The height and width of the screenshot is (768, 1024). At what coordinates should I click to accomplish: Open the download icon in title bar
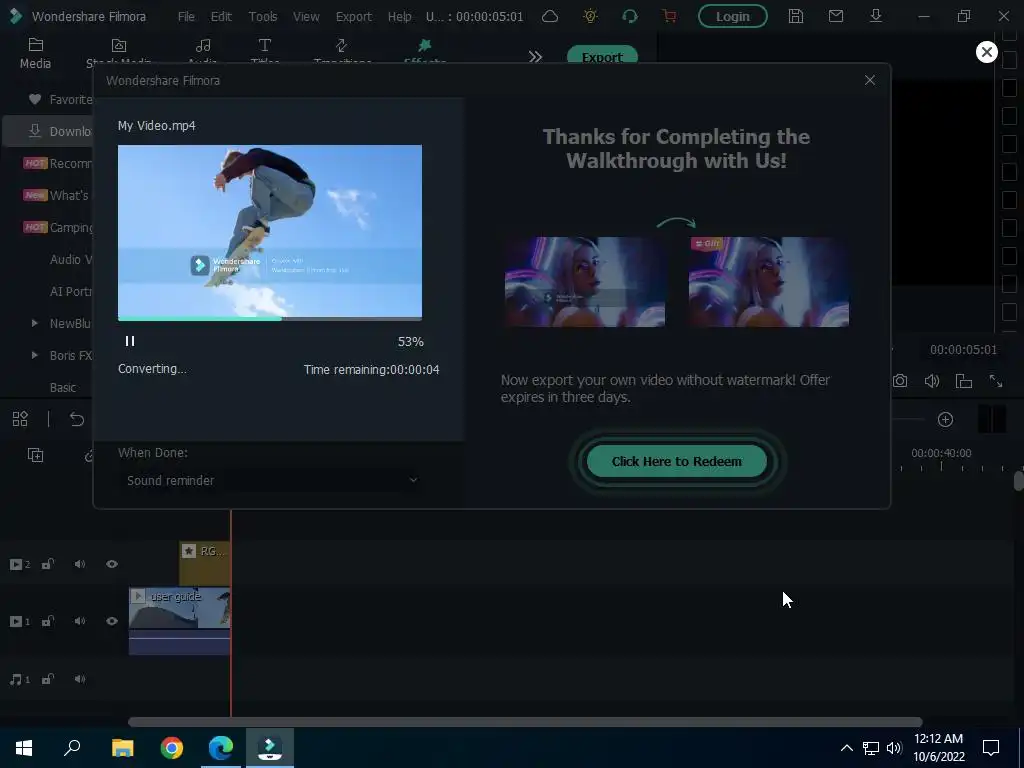click(876, 16)
